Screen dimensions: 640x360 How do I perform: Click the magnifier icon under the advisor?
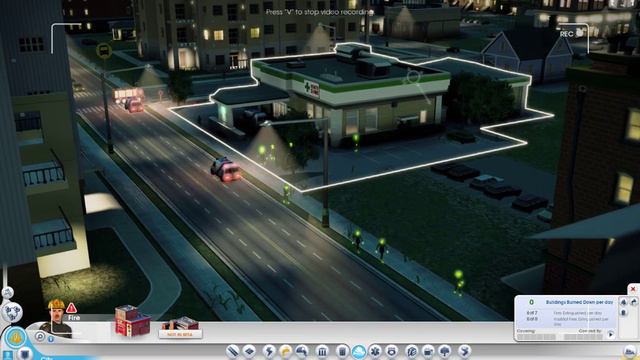click(x=40, y=337)
